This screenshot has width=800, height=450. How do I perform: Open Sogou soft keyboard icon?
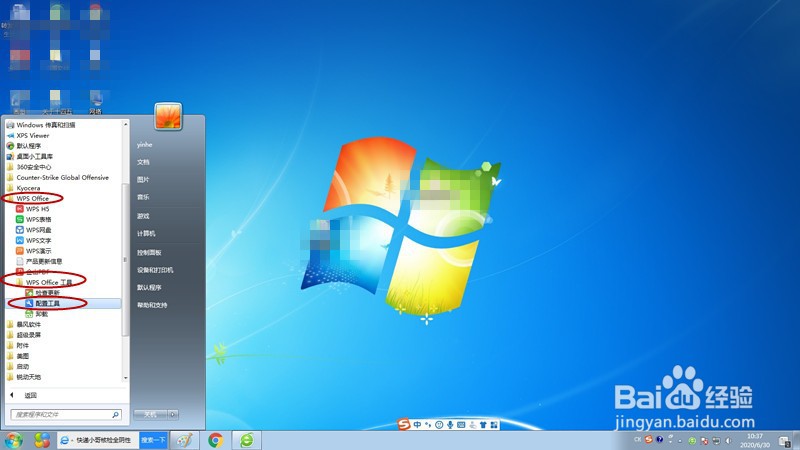[461, 424]
